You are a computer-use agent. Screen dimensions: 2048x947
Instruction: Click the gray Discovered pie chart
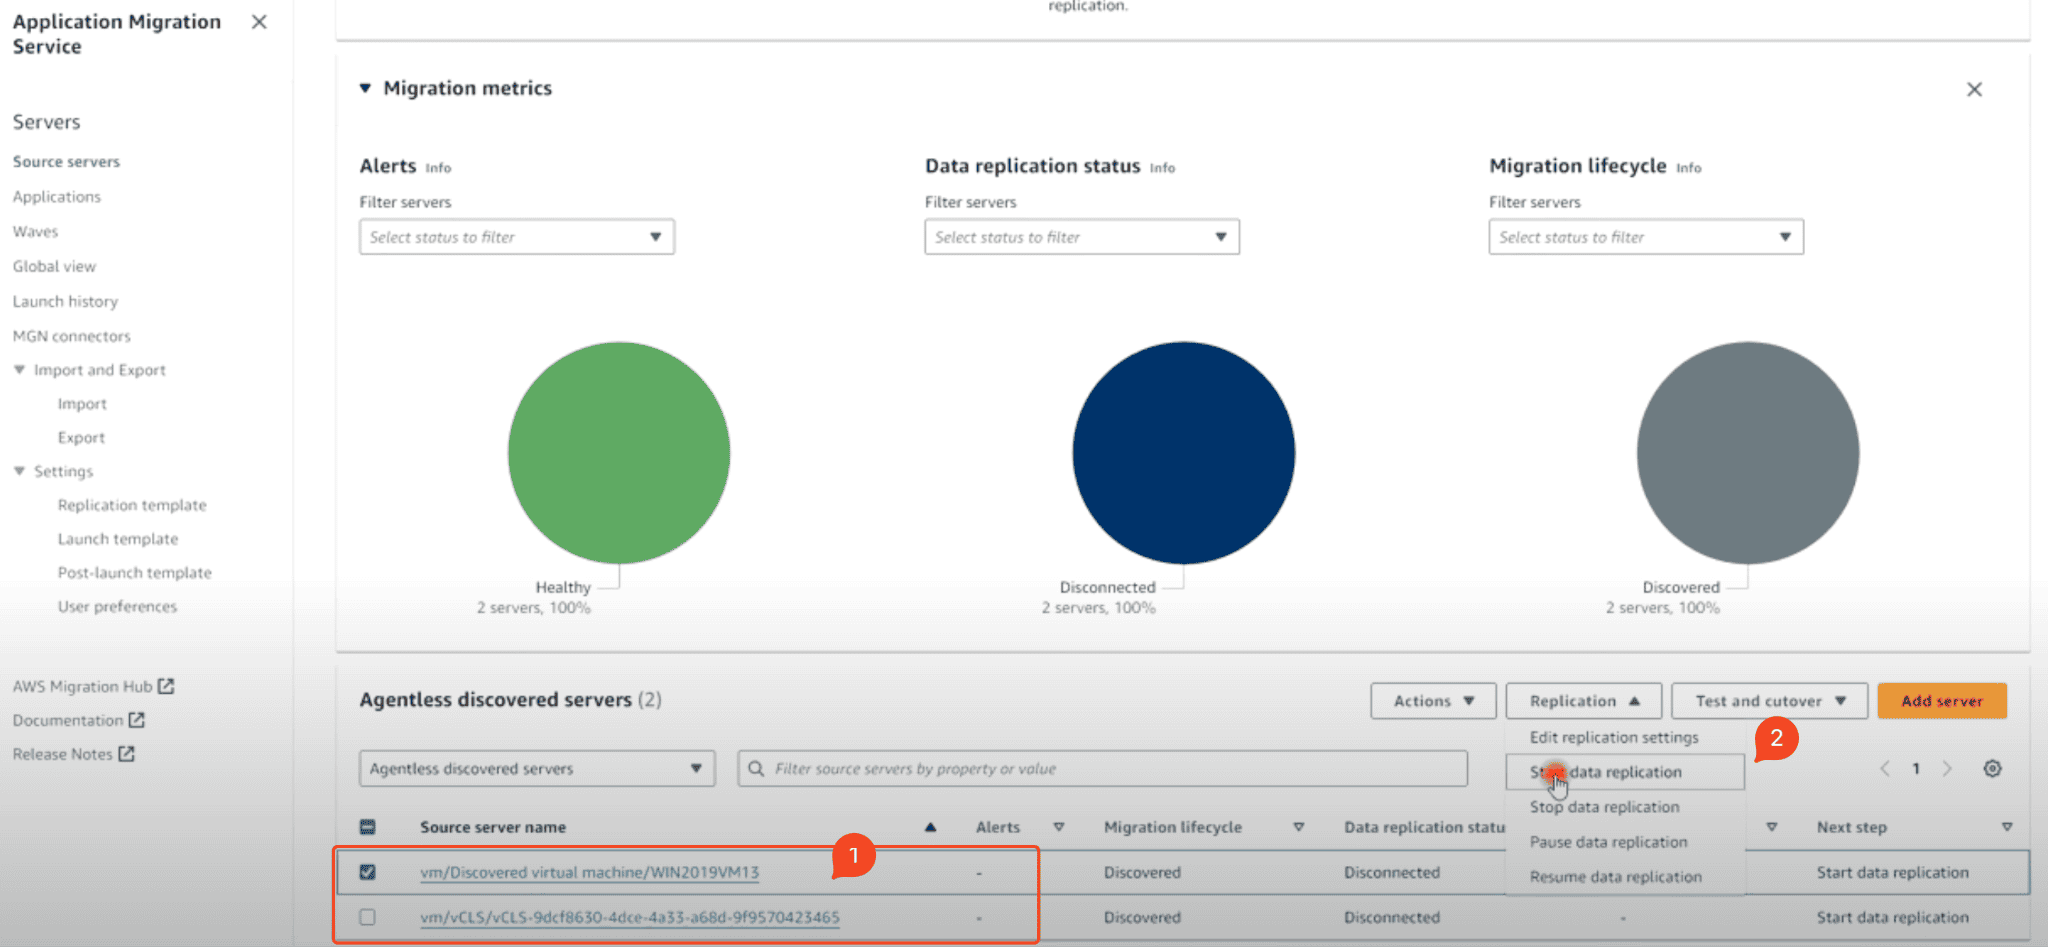(1748, 453)
